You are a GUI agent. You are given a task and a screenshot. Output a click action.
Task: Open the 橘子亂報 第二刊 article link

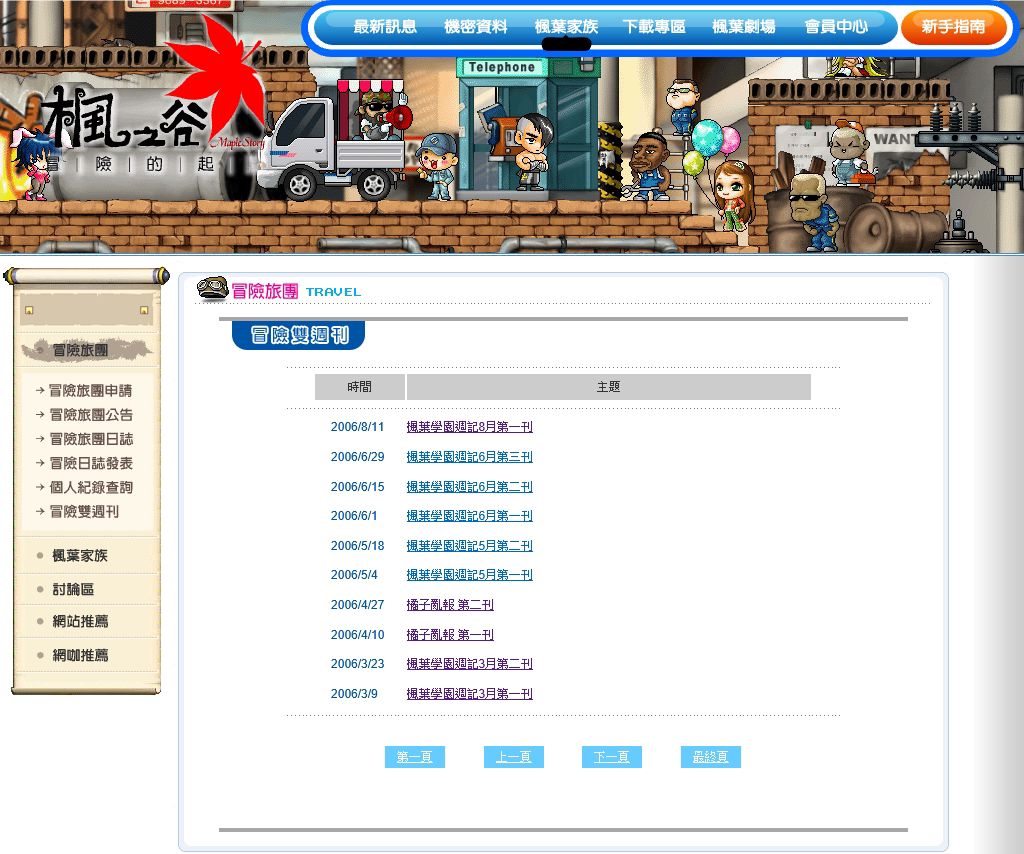pyautogui.click(x=449, y=605)
